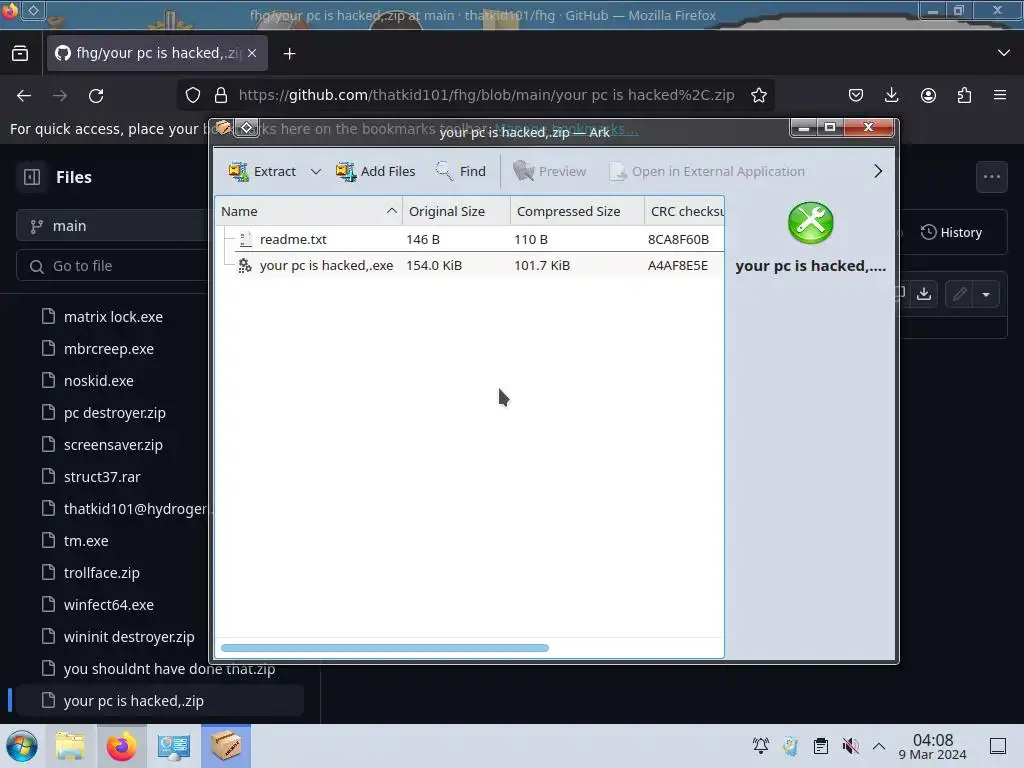The width and height of the screenshot is (1024, 768).
Task: Open tracking protection shield icon
Action: pyautogui.click(x=193, y=95)
